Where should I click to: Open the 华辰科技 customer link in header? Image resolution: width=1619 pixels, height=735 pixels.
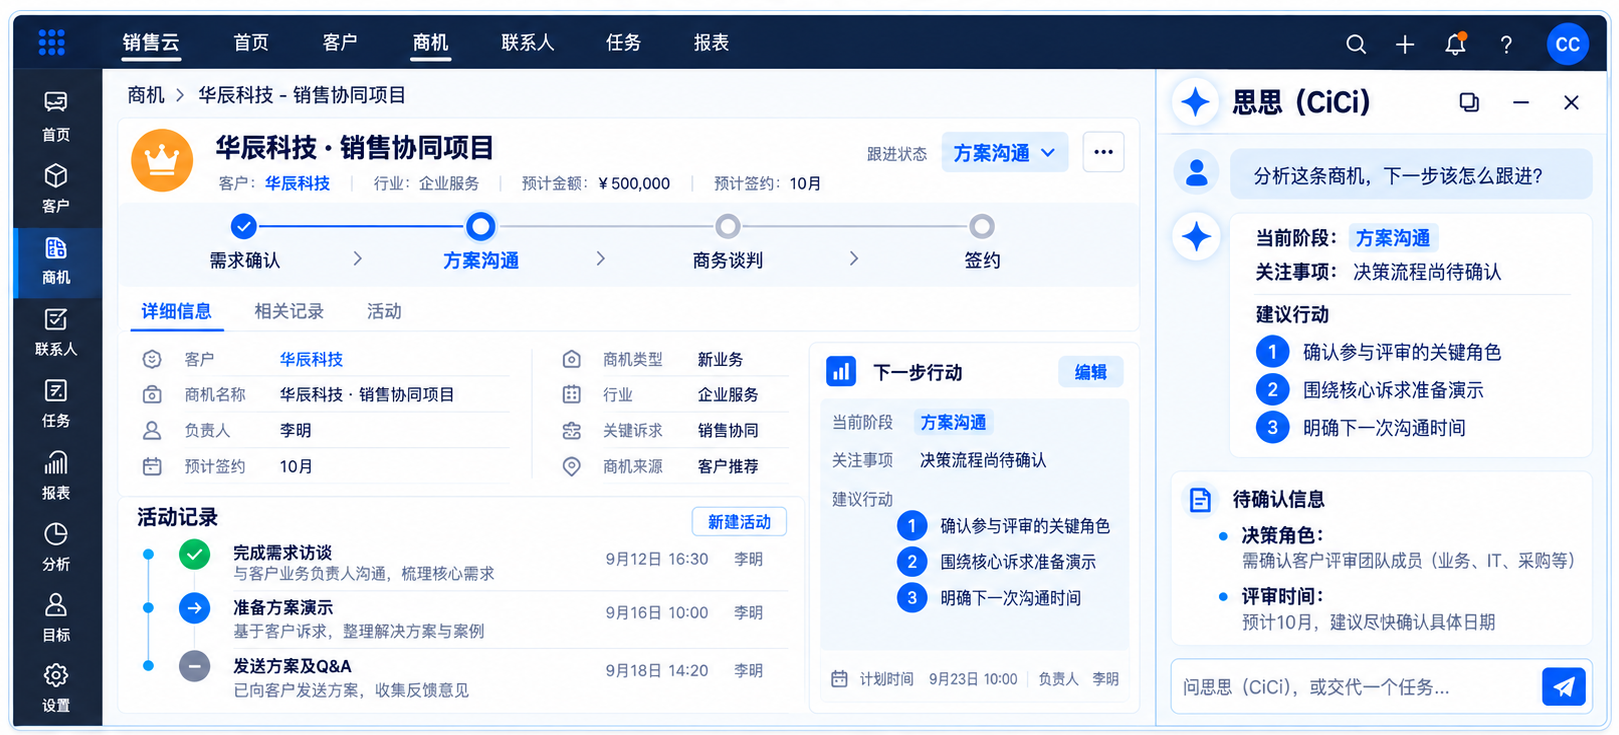pyautogui.click(x=297, y=184)
